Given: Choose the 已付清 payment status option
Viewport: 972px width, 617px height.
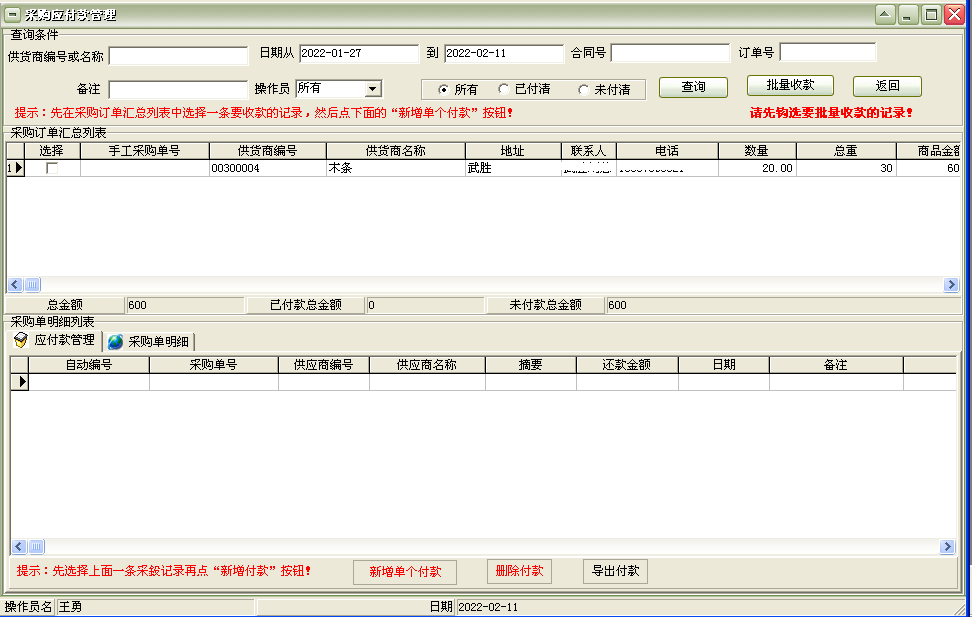Looking at the screenshot, I should (504, 89).
